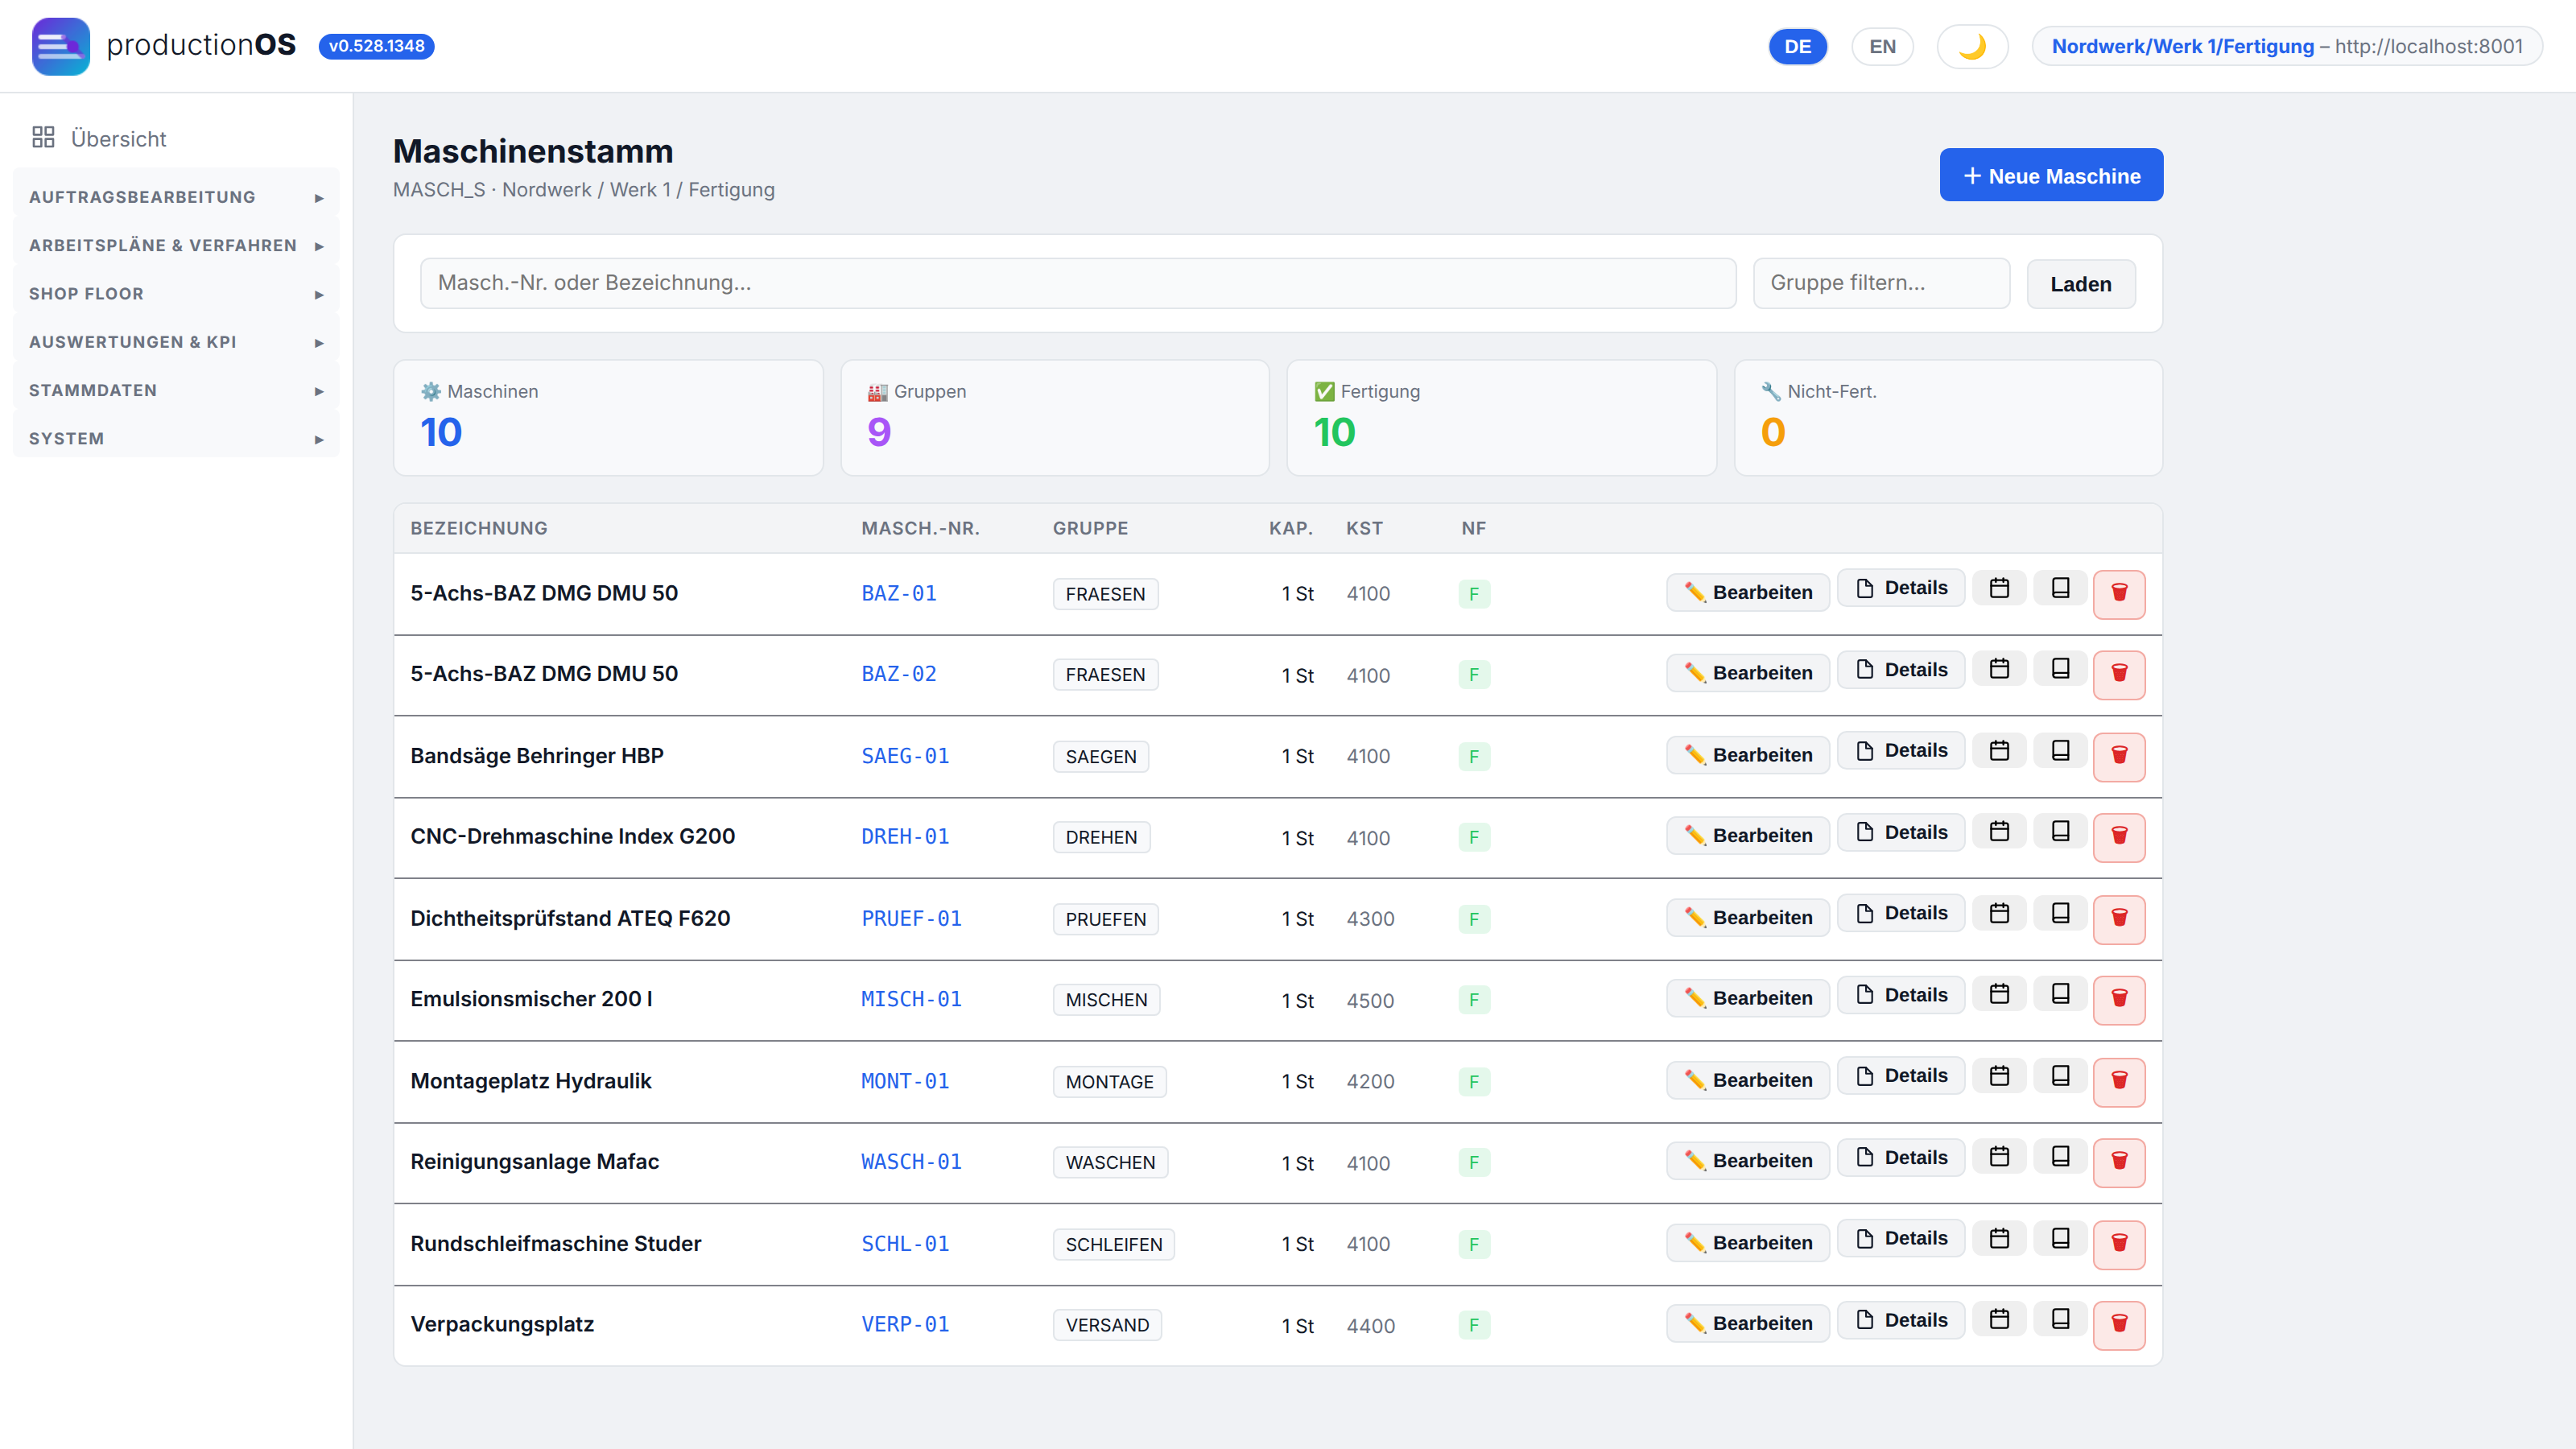Click book icon in PRUEF-01 row
2576x1449 pixels.
coord(2060,913)
